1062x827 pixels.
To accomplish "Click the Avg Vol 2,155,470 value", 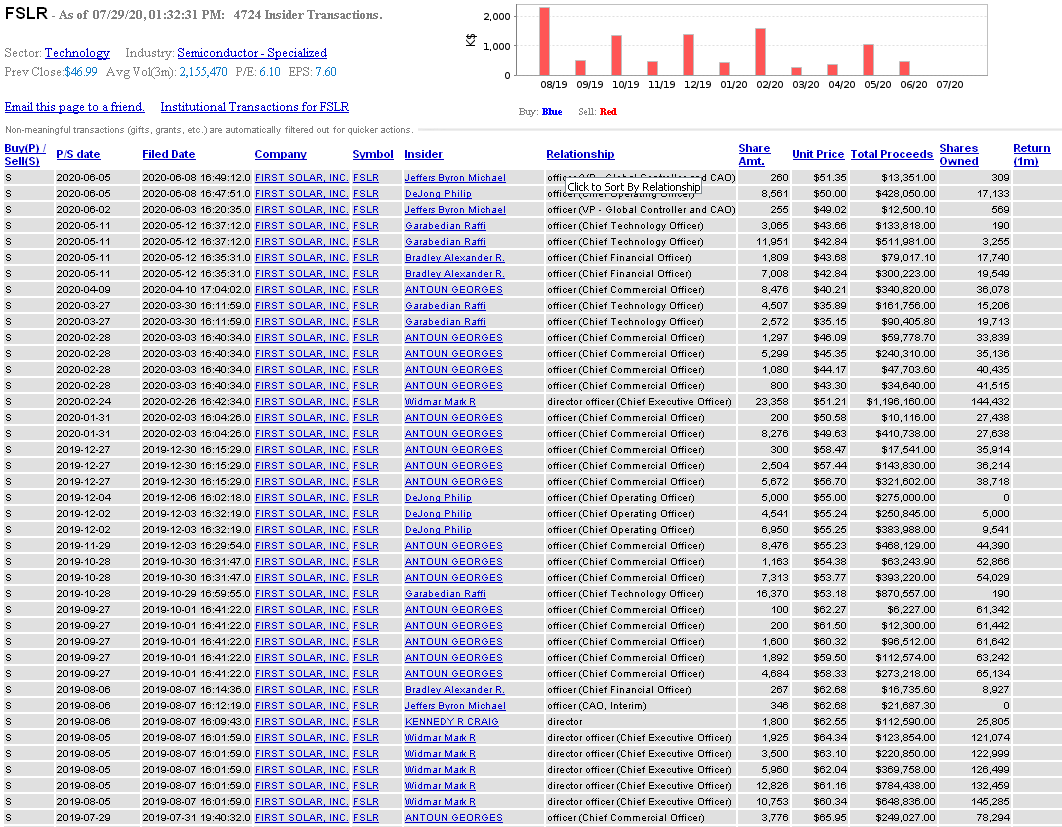I will [203, 72].
